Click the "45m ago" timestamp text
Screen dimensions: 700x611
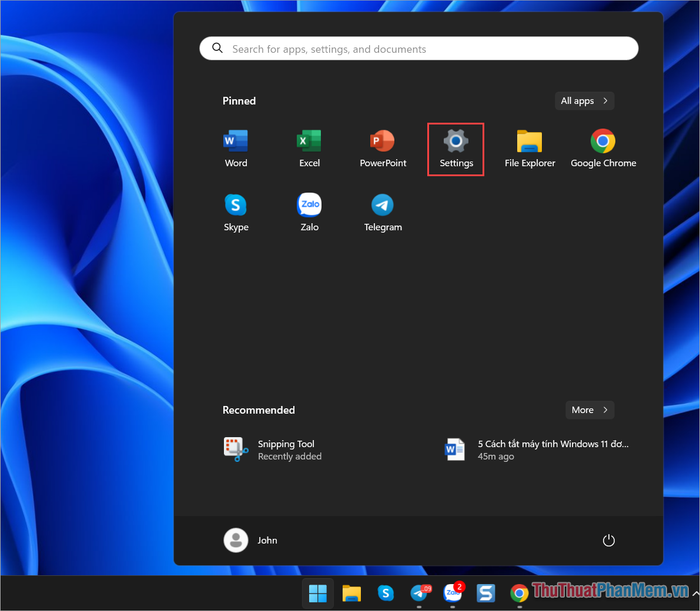tap(496, 457)
